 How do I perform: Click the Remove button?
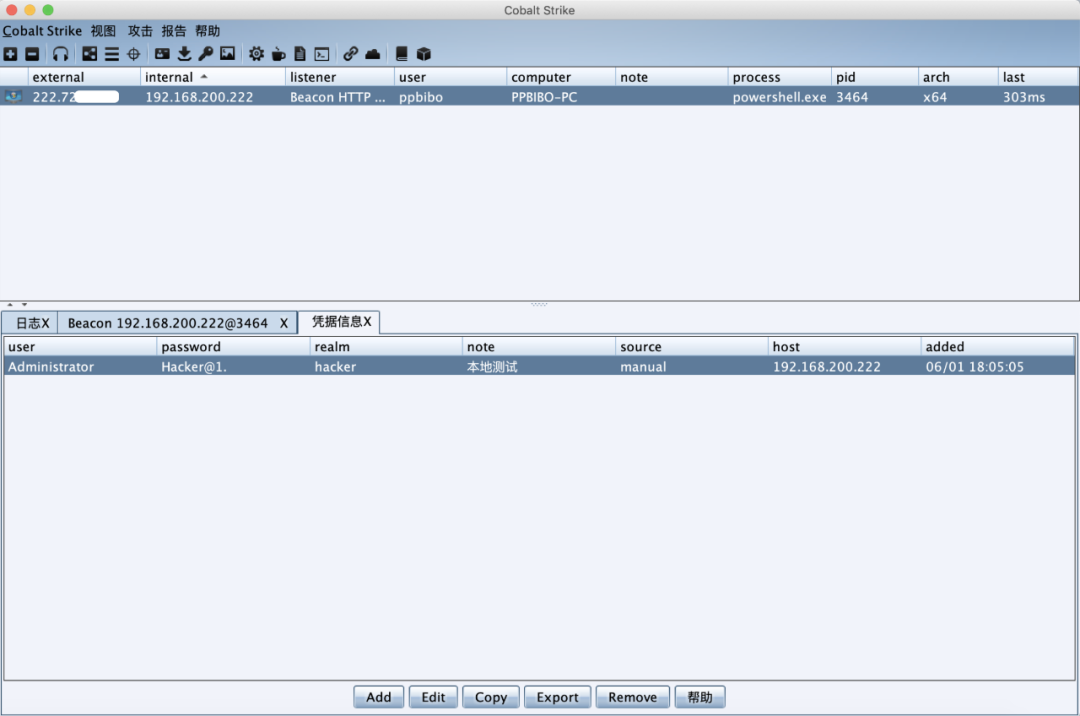point(632,697)
